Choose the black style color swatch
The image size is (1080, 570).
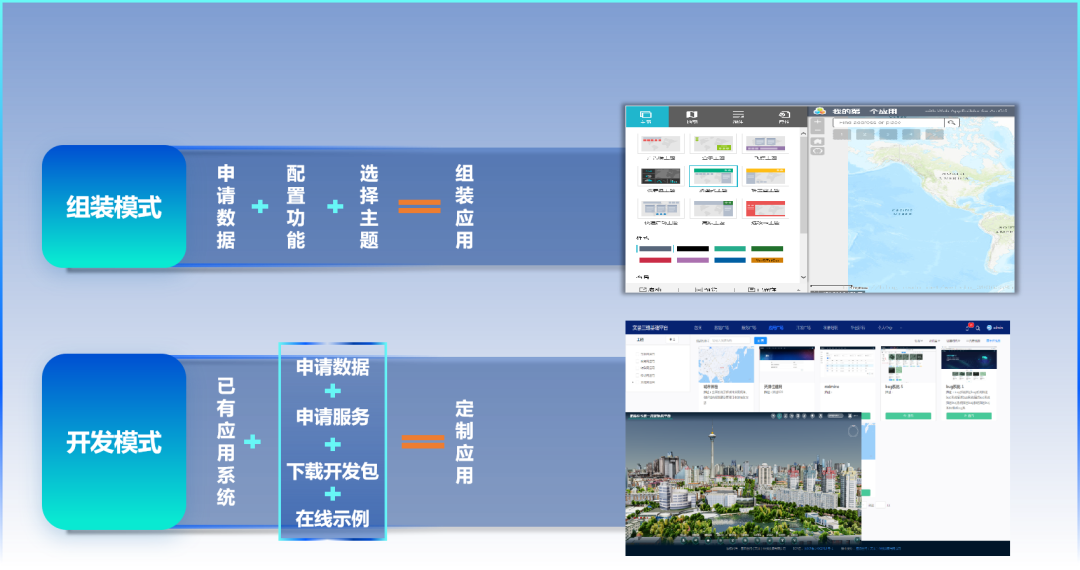coord(691,248)
